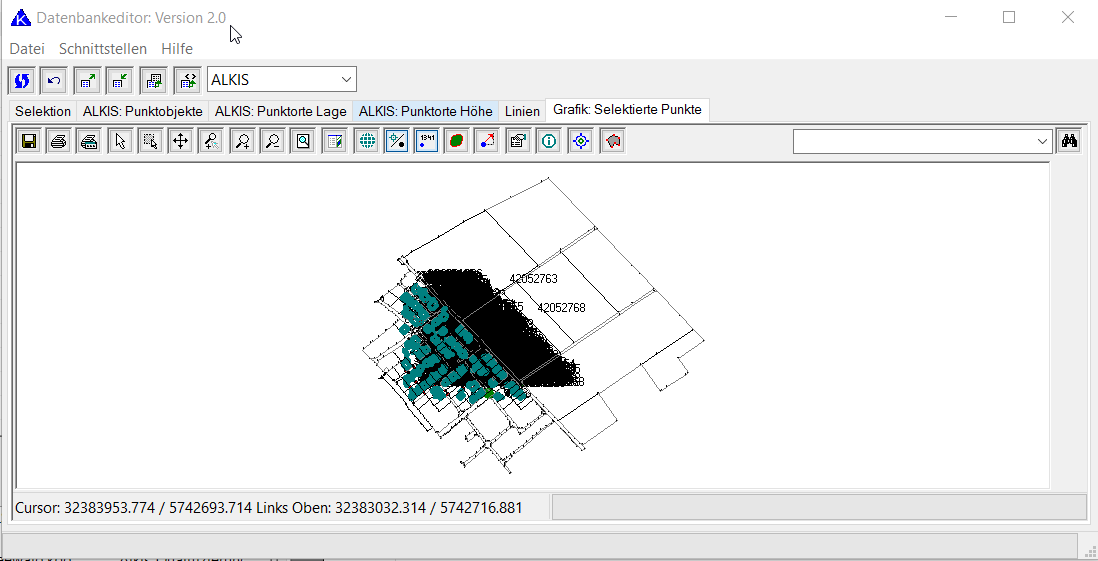The image size is (1098, 561).
Task: Minimize the Datenbankeditor window
Action: pyautogui.click(x=950, y=18)
